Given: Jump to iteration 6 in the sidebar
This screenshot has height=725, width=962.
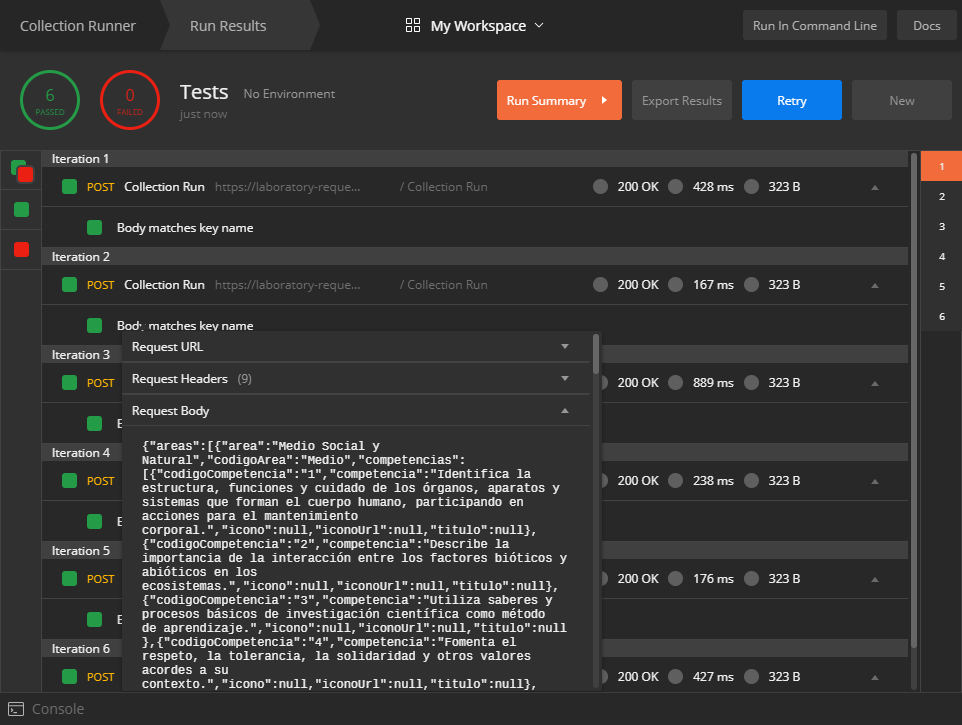Looking at the screenshot, I should tap(941, 316).
